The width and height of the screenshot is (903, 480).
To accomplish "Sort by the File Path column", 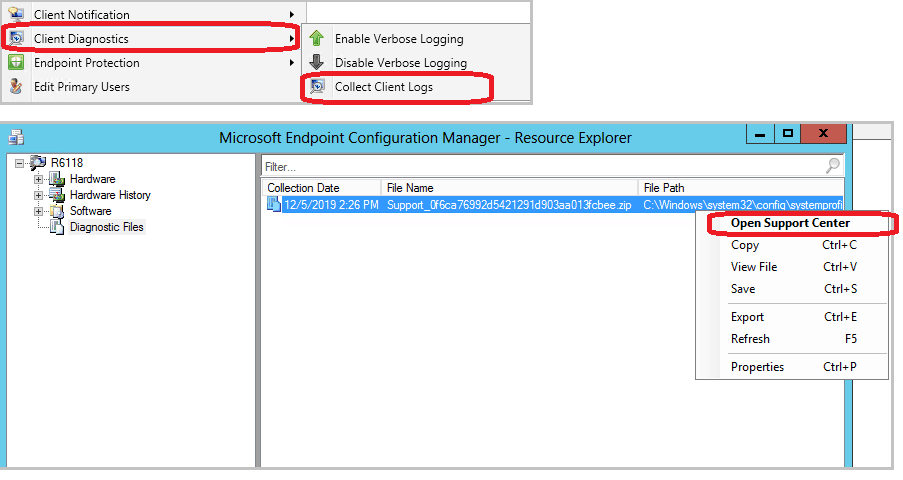I will [741, 188].
